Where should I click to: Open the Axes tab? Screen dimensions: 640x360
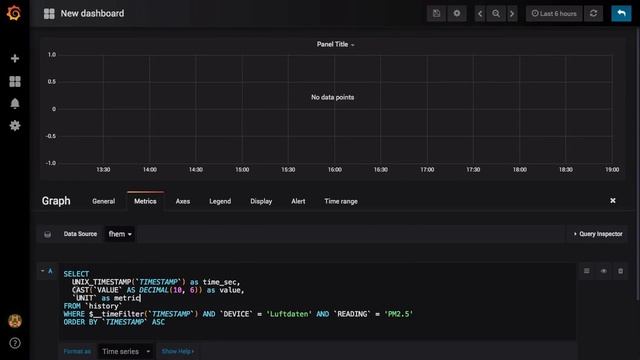[x=183, y=201]
